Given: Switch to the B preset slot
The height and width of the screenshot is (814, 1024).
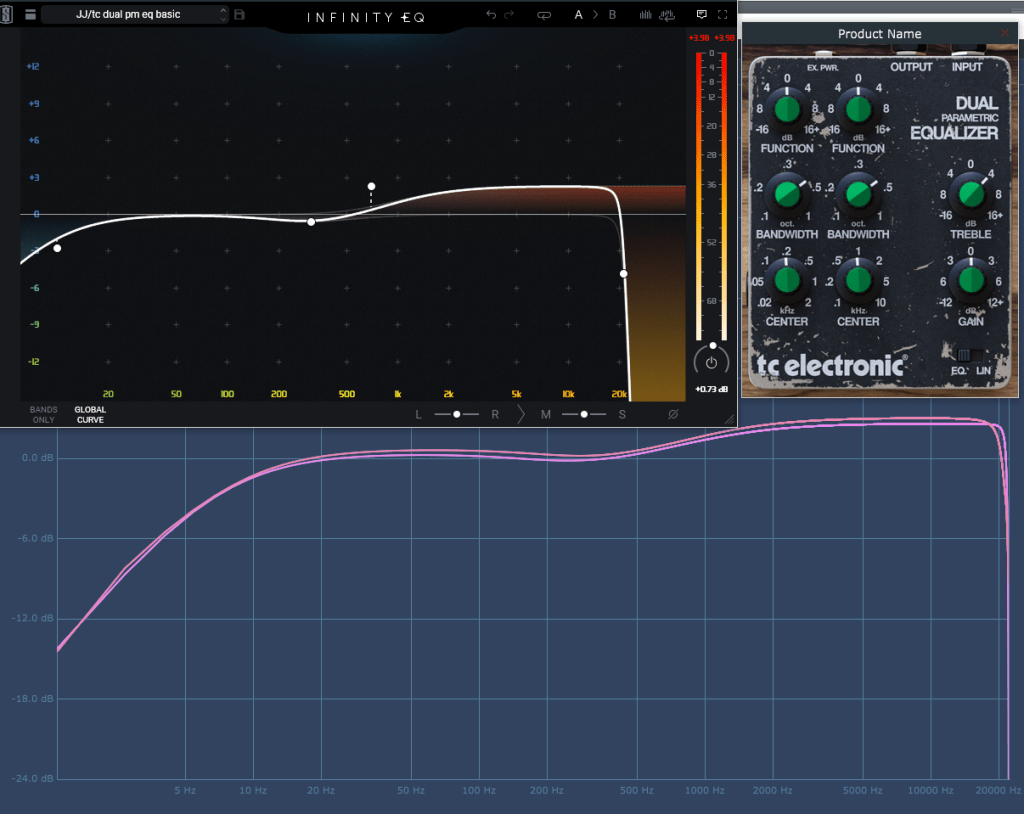Looking at the screenshot, I should pos(612,15).
